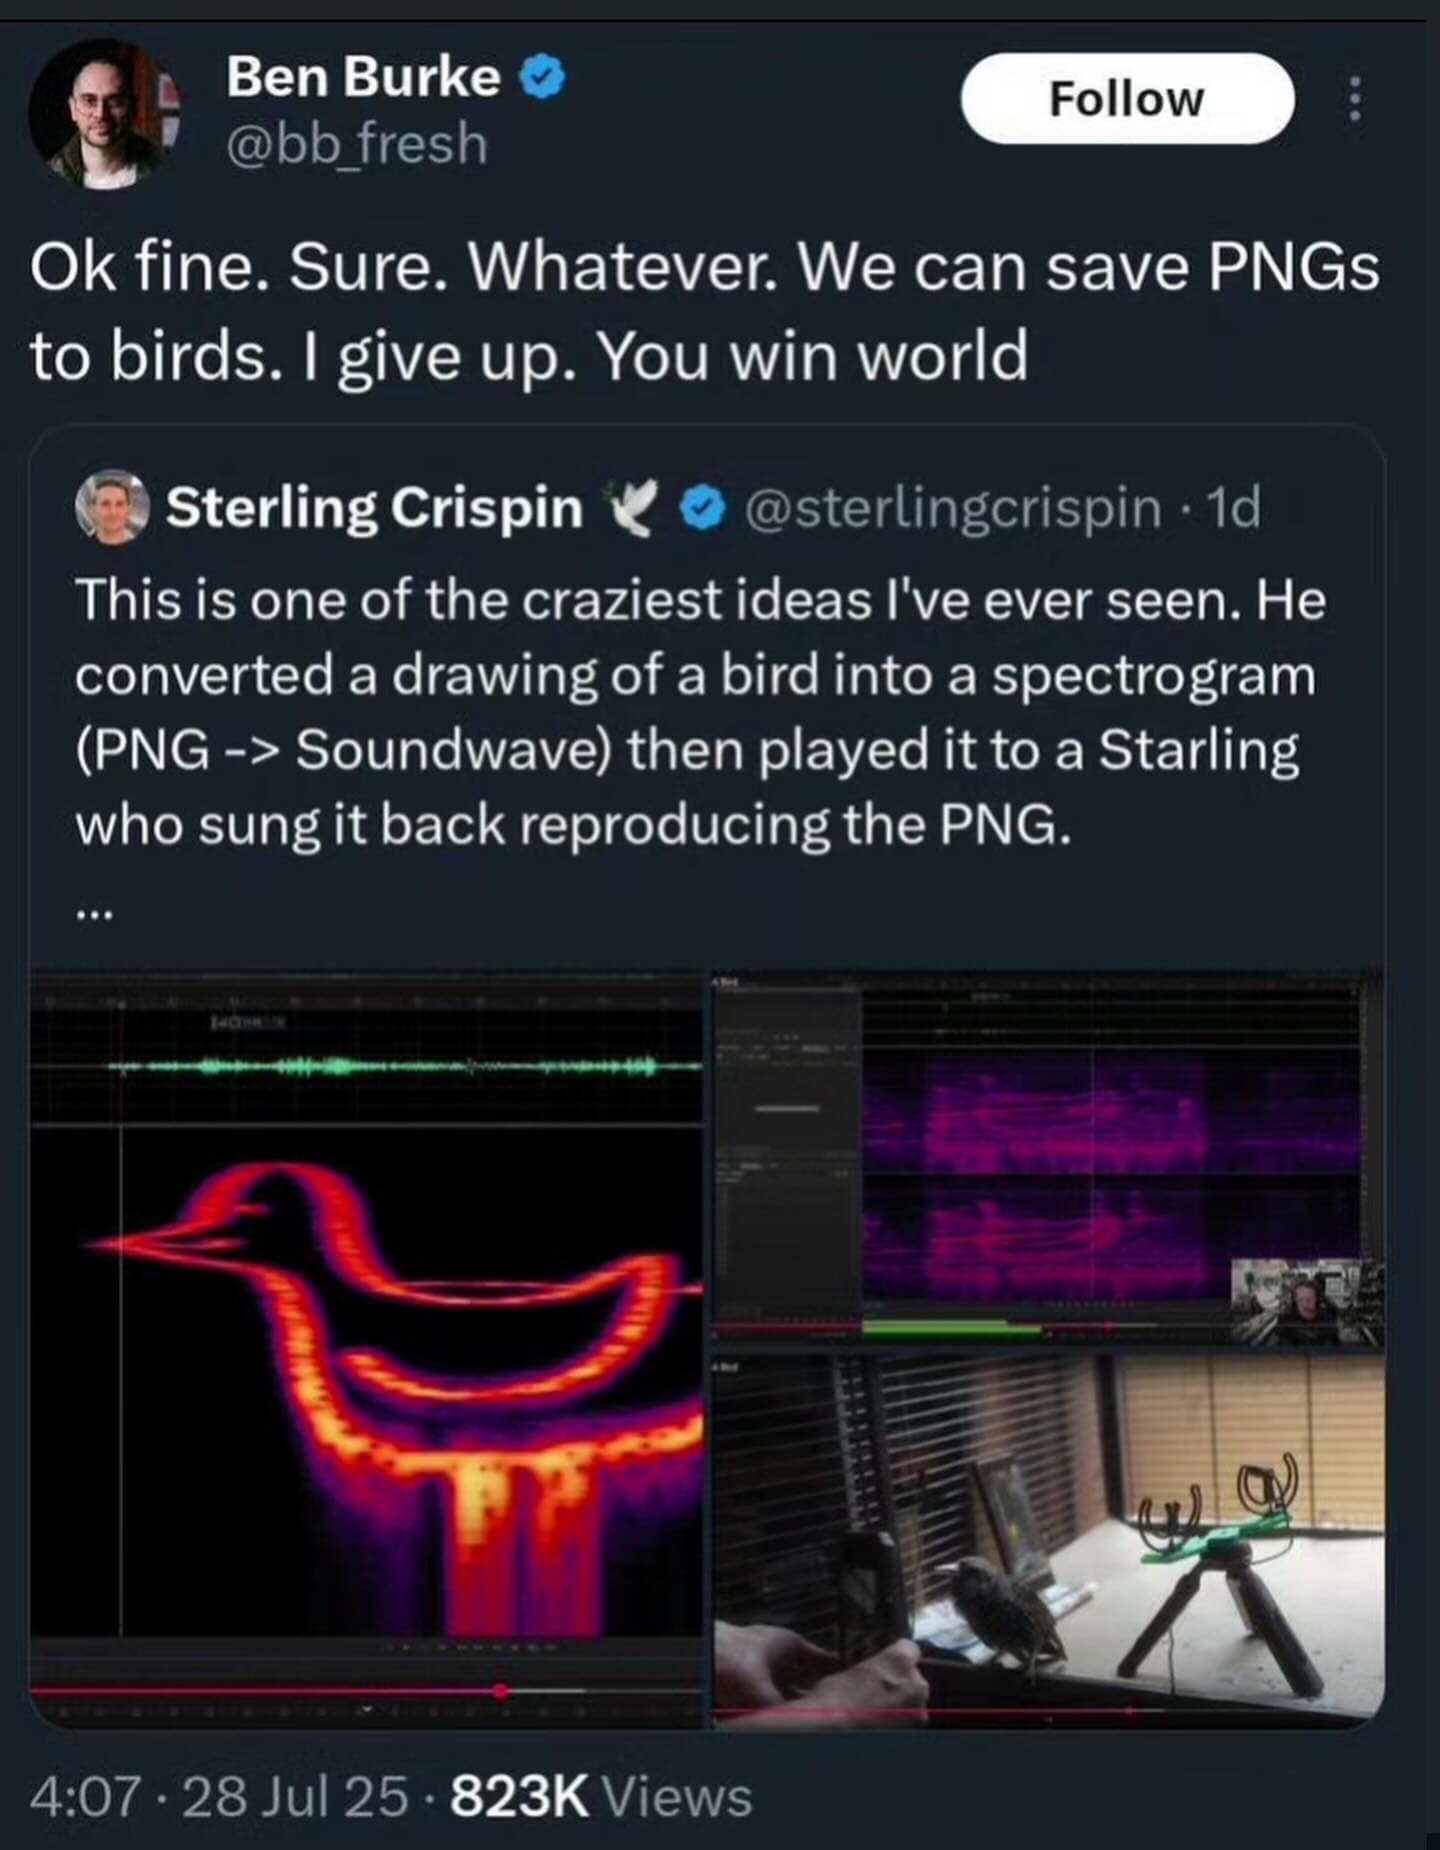Click the webcam inset in purple spectrogram
1440x1850 pixels.
tap(1307, 1300)
